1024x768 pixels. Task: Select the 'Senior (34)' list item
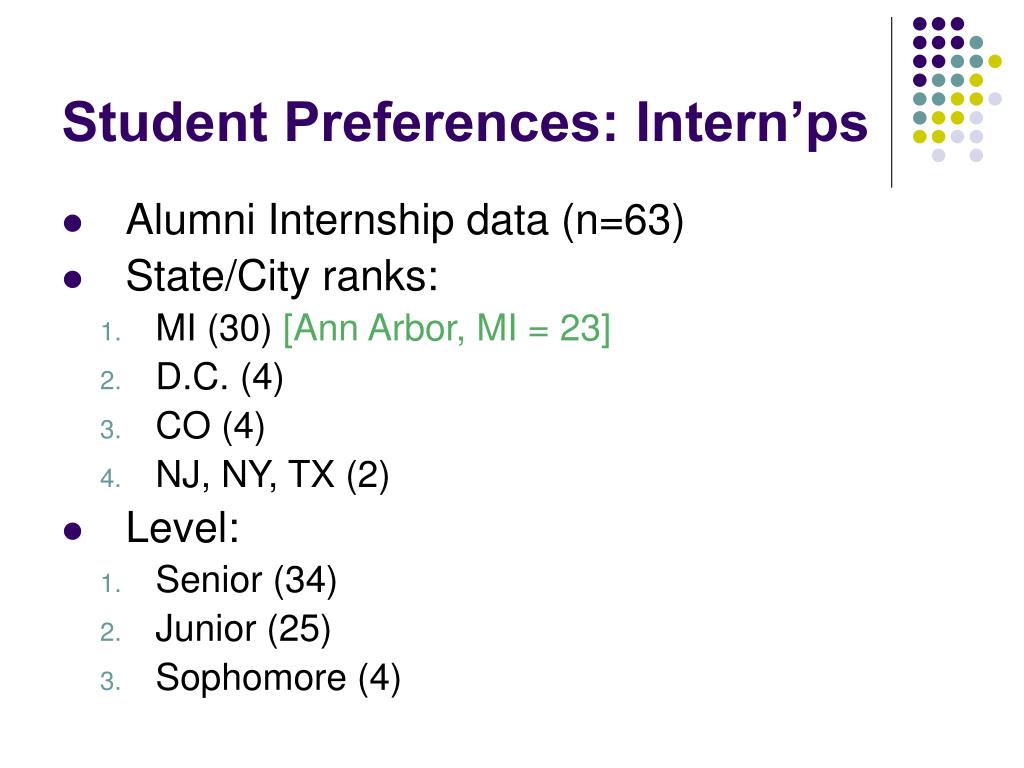tap(246, 581)
